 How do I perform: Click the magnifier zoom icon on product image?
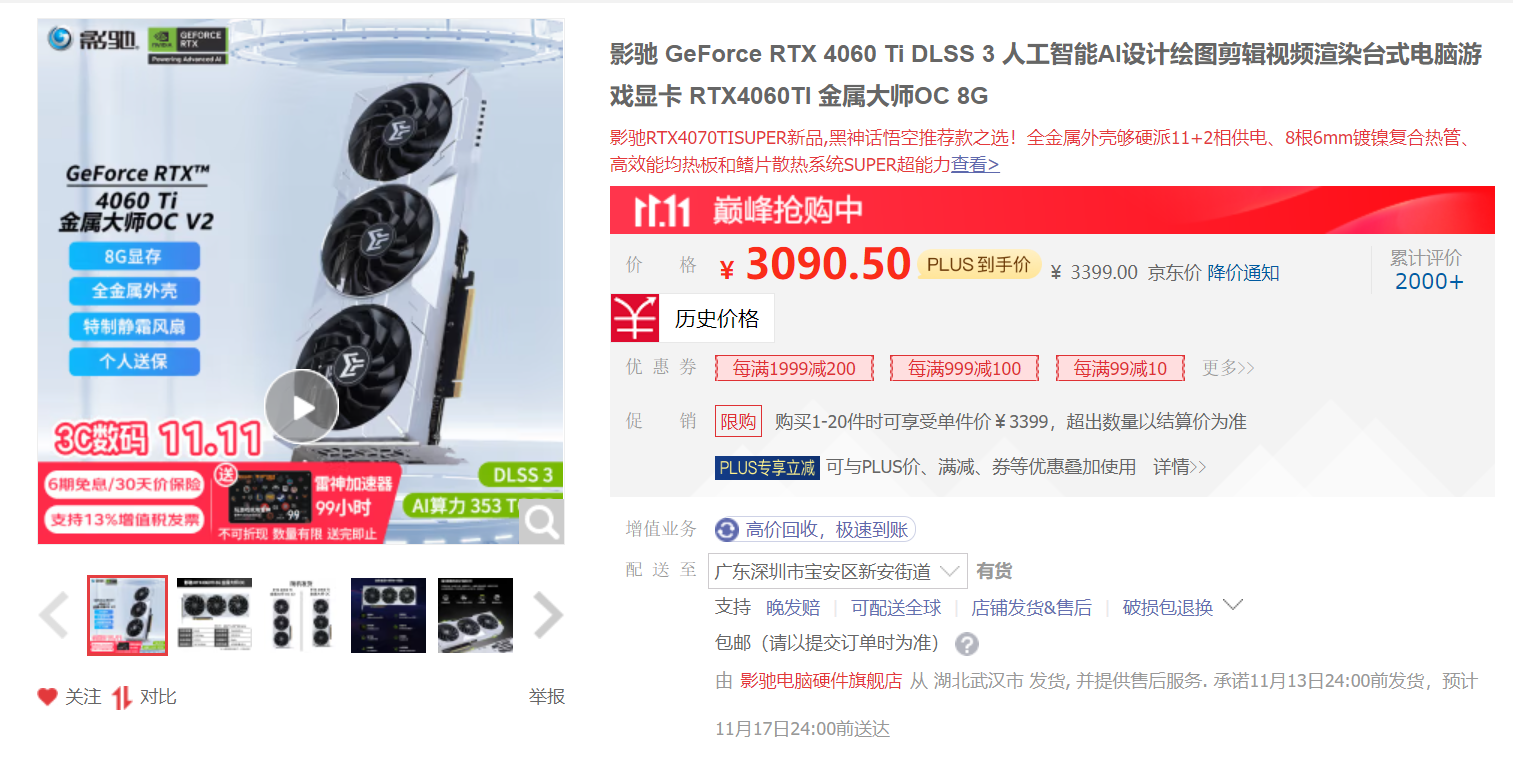click(541, 522)
